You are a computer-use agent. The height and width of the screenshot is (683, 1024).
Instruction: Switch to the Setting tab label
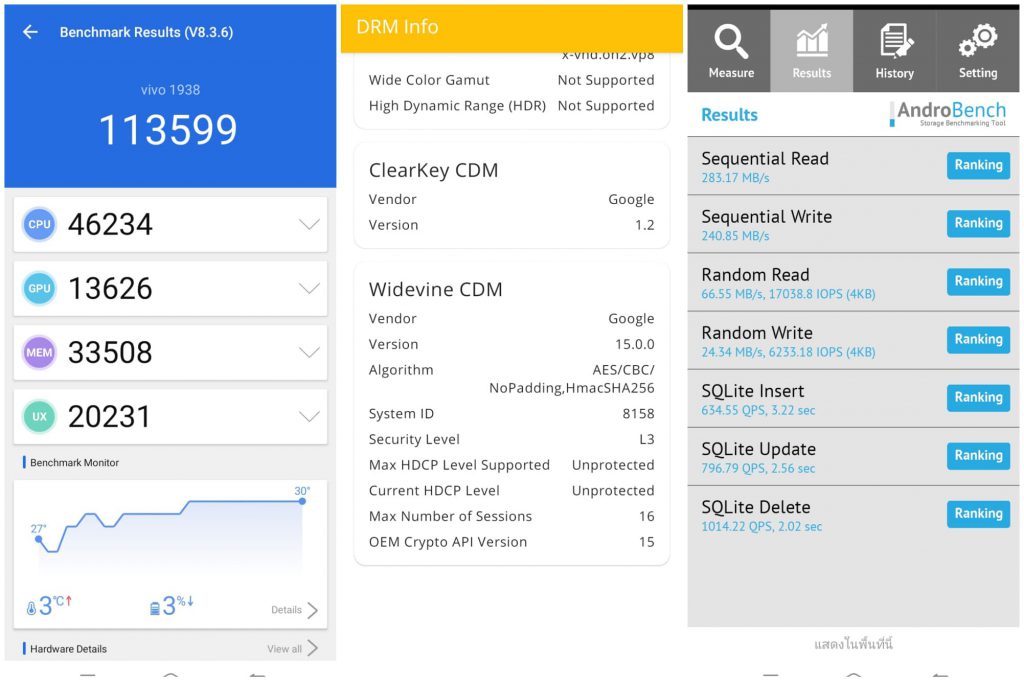click(x=978, y=72)
